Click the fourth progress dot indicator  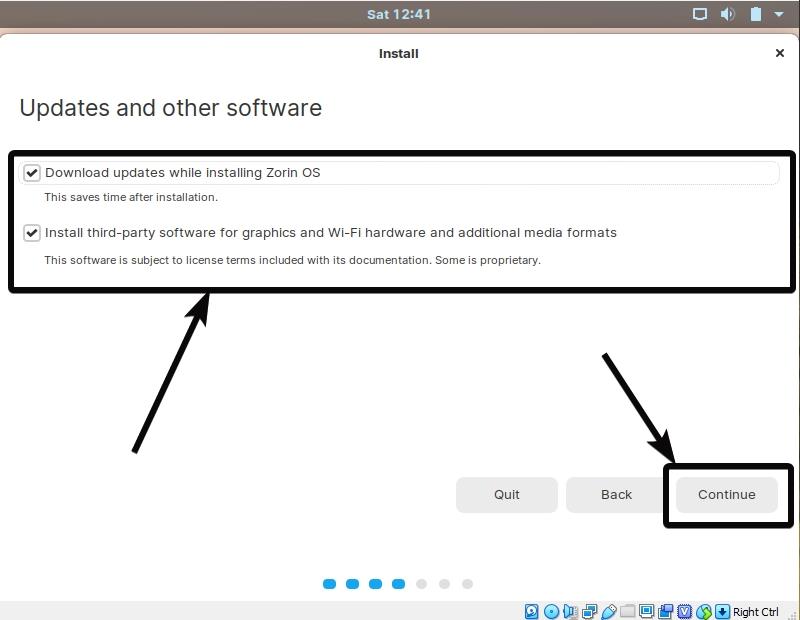point(398,583)
